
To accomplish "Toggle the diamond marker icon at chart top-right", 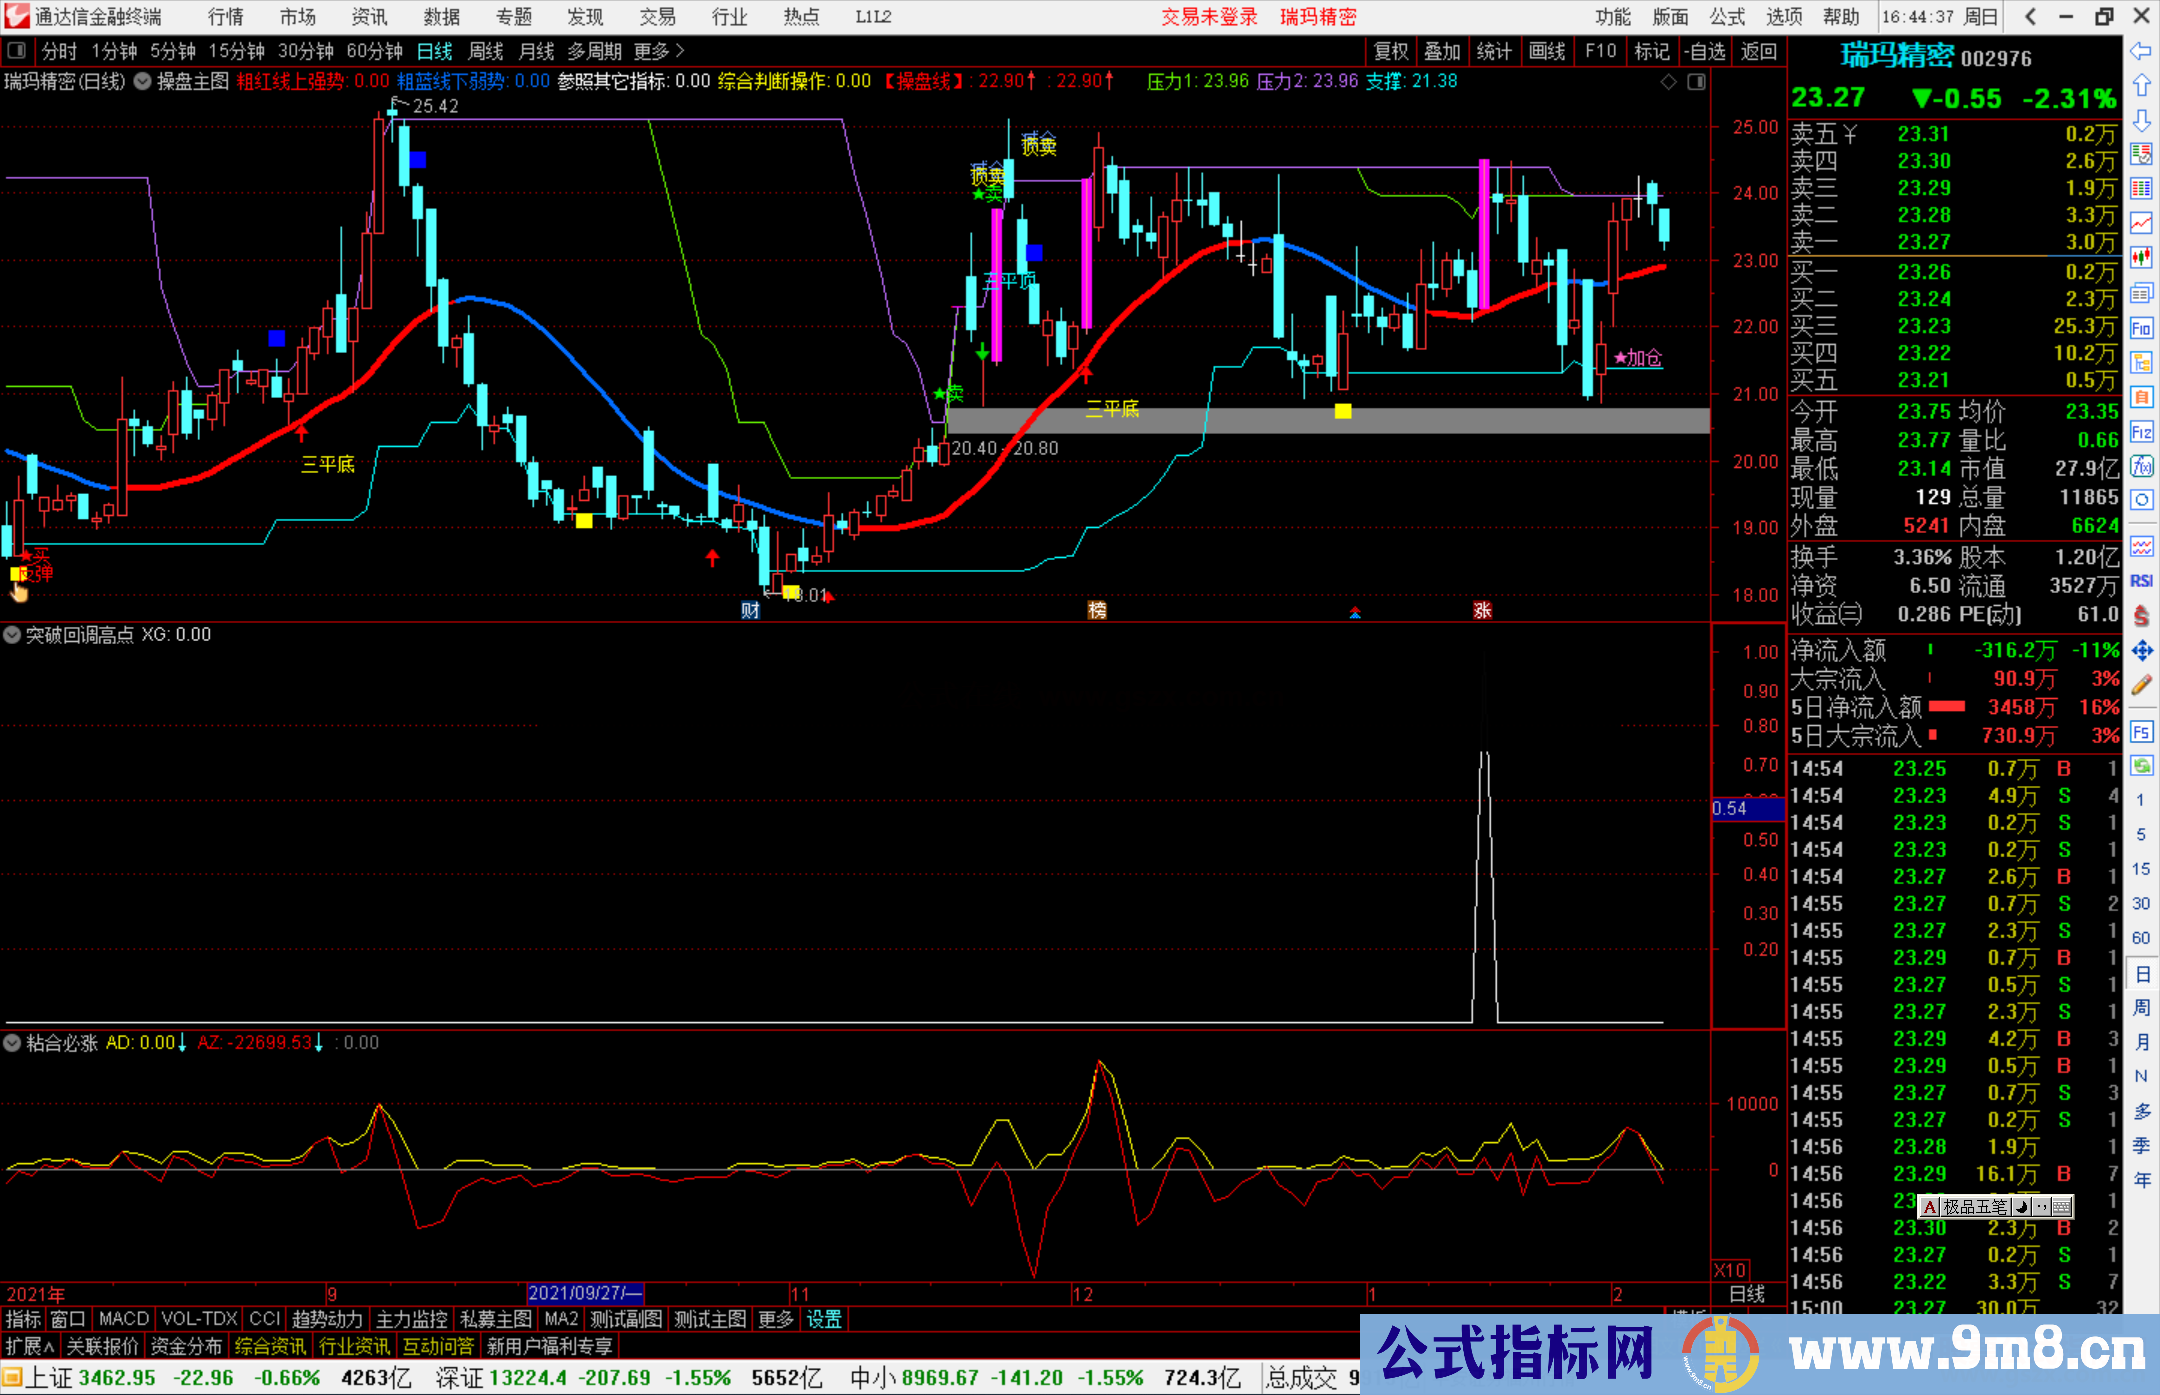I will (1668, 82).
